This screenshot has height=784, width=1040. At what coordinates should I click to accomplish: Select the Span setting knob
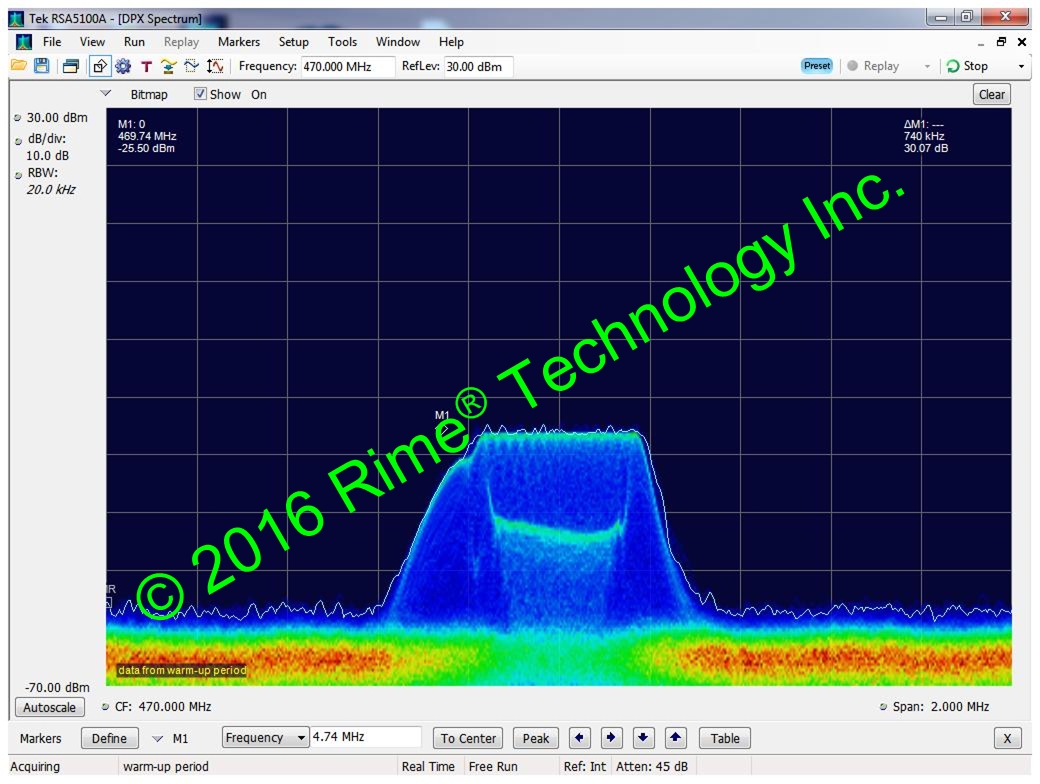pyautogui.click(x=883, y=707)
